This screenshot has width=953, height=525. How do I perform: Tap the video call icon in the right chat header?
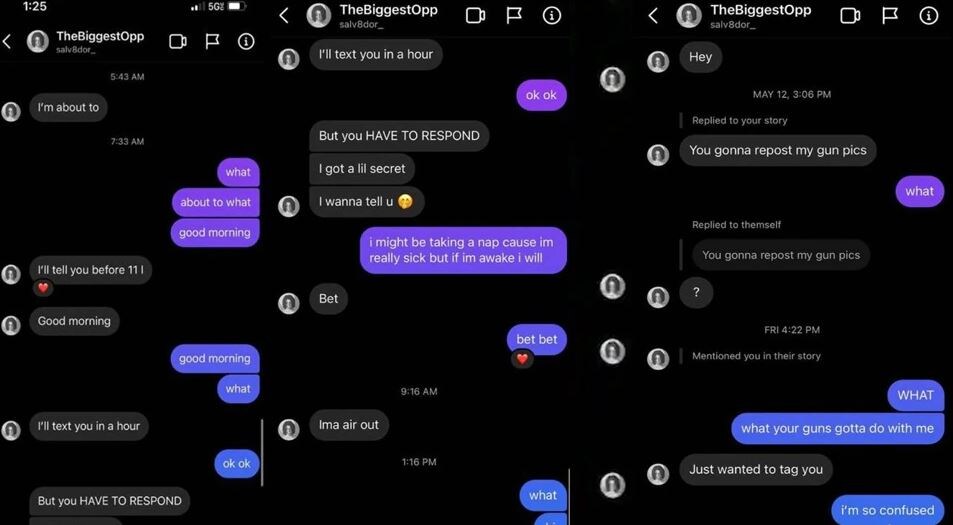pyautogui.click(x=850, y=16)
